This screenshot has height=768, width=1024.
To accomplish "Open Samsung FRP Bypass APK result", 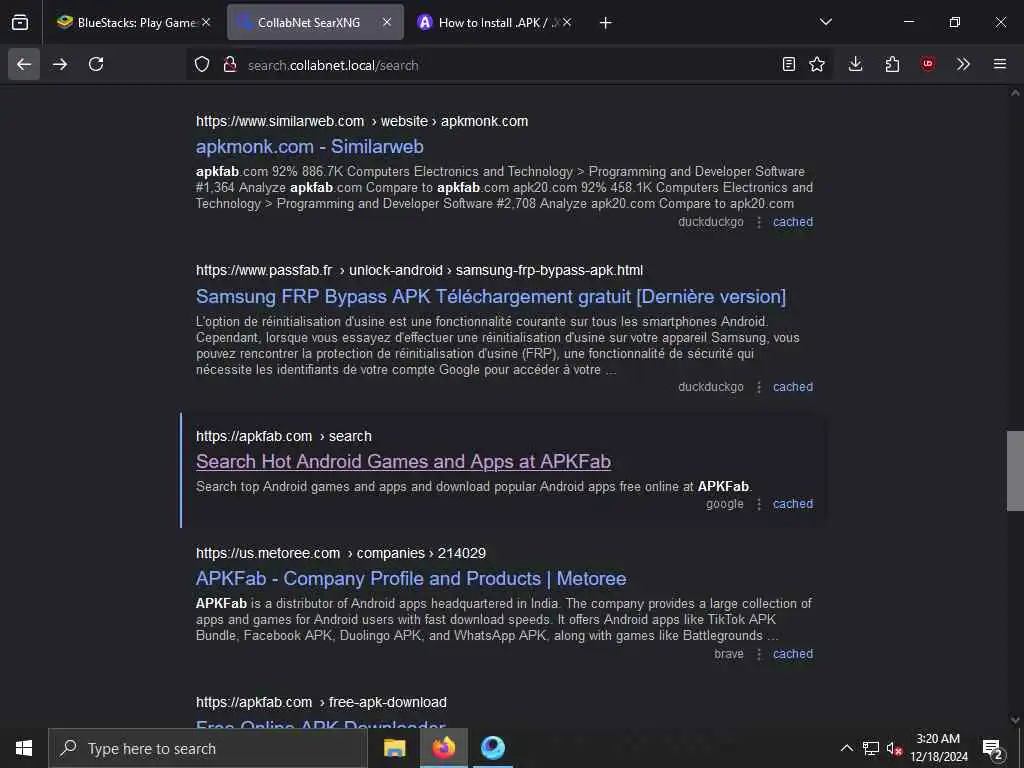I will [x=490, y=296].
